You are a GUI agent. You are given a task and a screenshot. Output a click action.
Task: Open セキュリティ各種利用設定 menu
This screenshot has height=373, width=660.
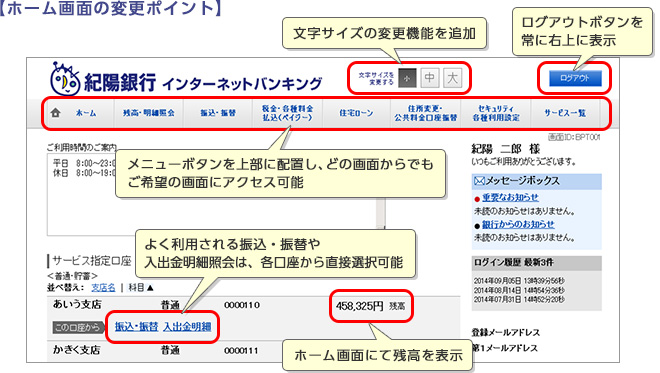[496, 113]
